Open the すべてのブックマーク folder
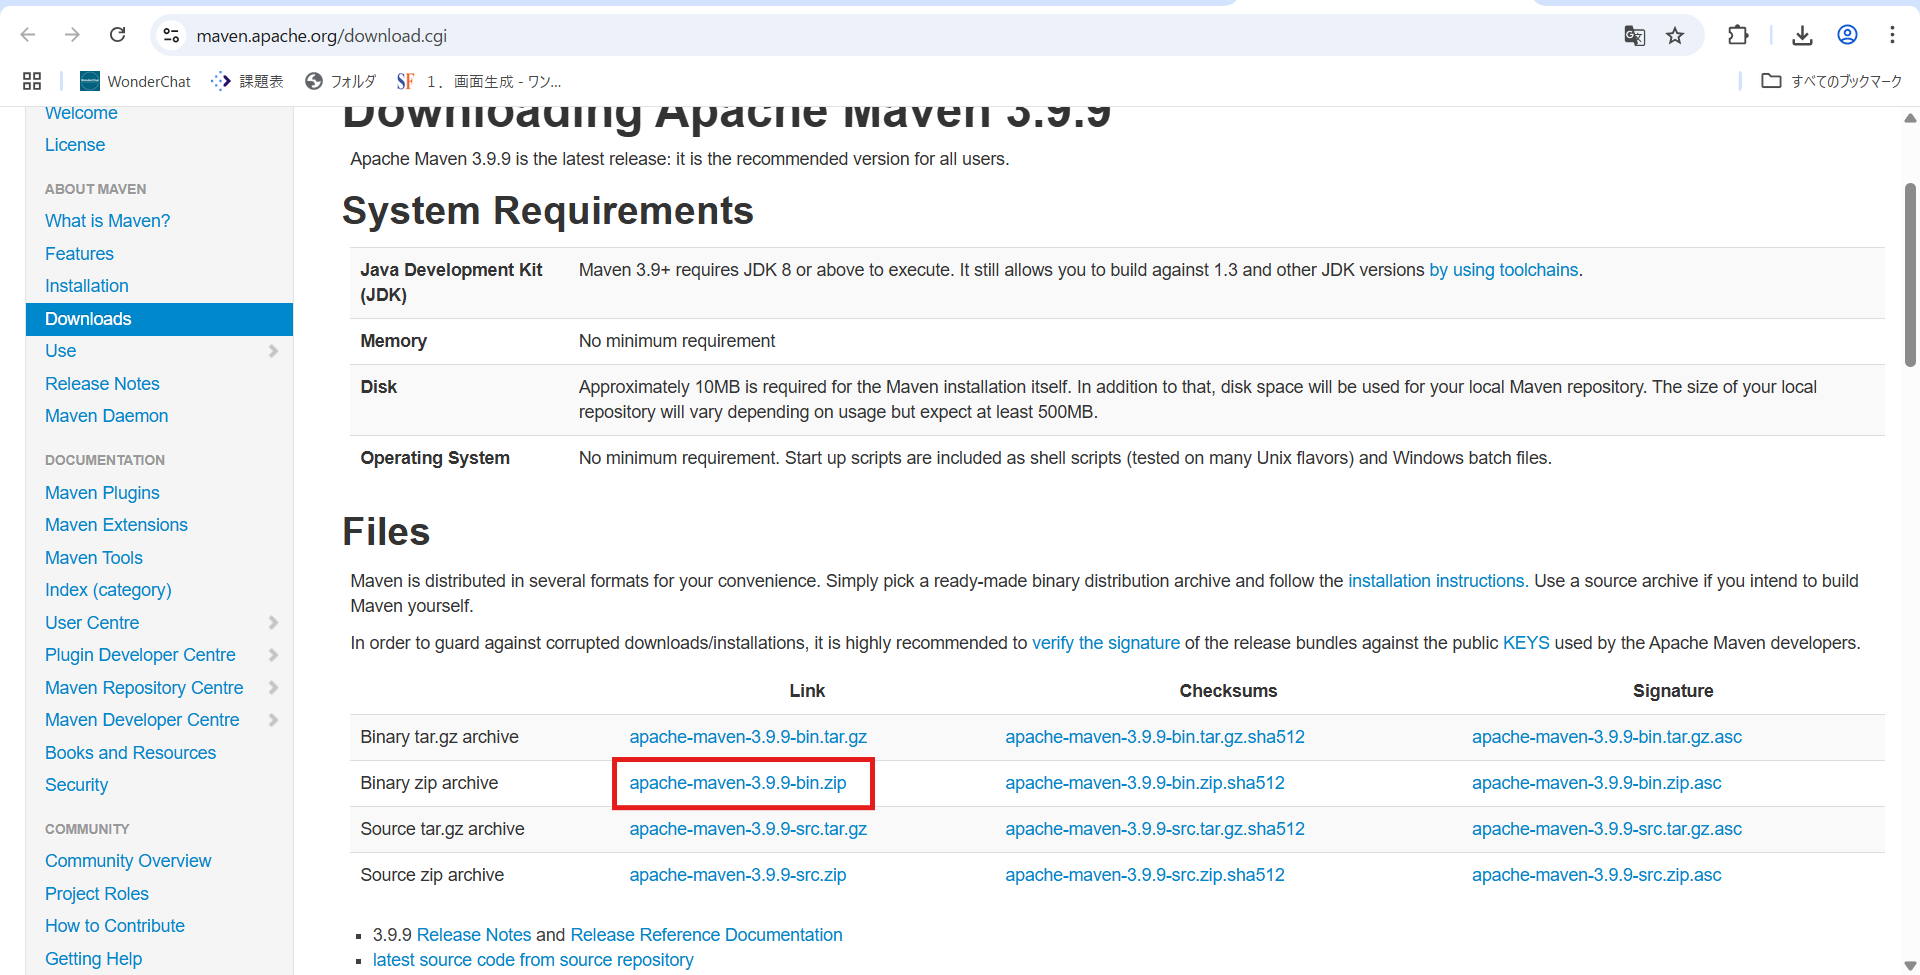Image resolution: width=1920 pixels, height=975 pixels. click(1832, 81)
